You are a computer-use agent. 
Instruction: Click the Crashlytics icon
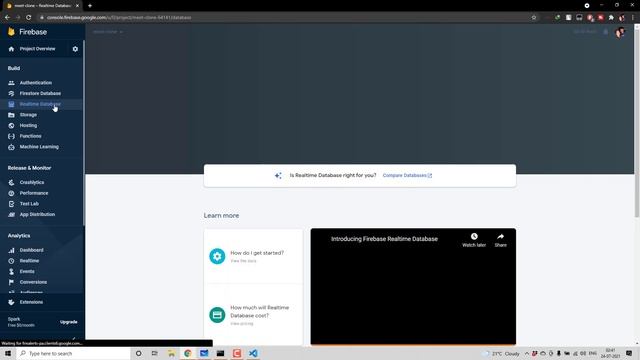coord(11,182)
